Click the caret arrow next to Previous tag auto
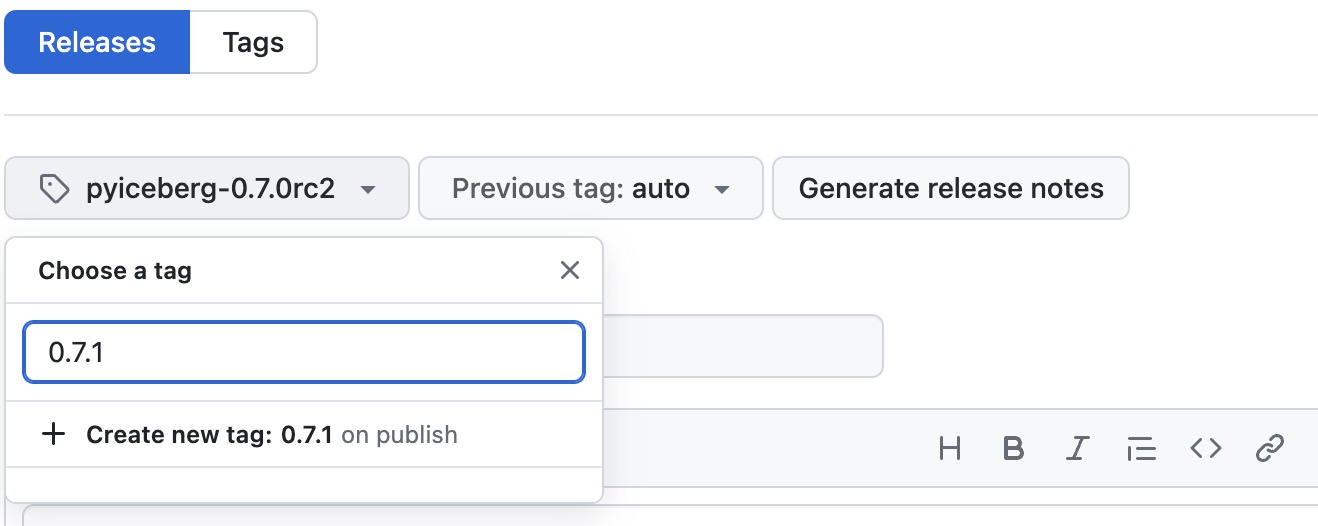 coord(722,189)
